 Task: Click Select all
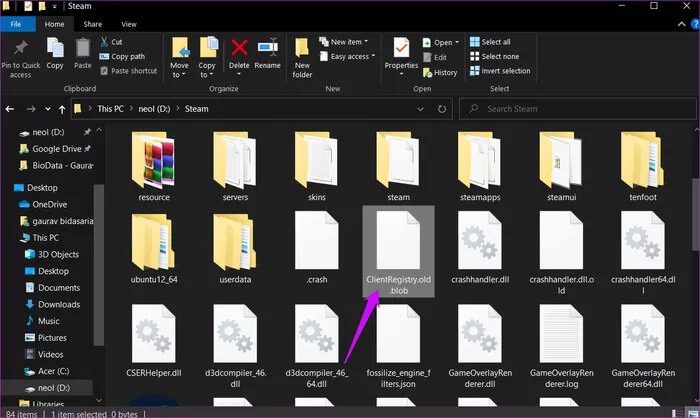tap(490, 42)
